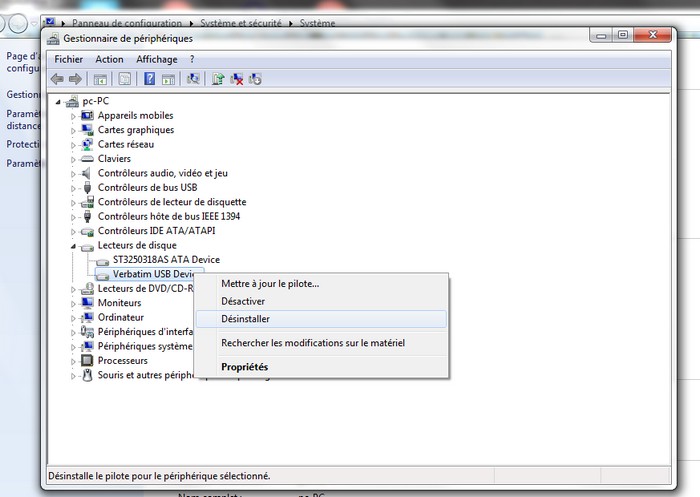Screen dimensions: 700x497
Task: Click the toolbar Properties sheet icon
Action: pyautogui.click(x=125, y=79)
